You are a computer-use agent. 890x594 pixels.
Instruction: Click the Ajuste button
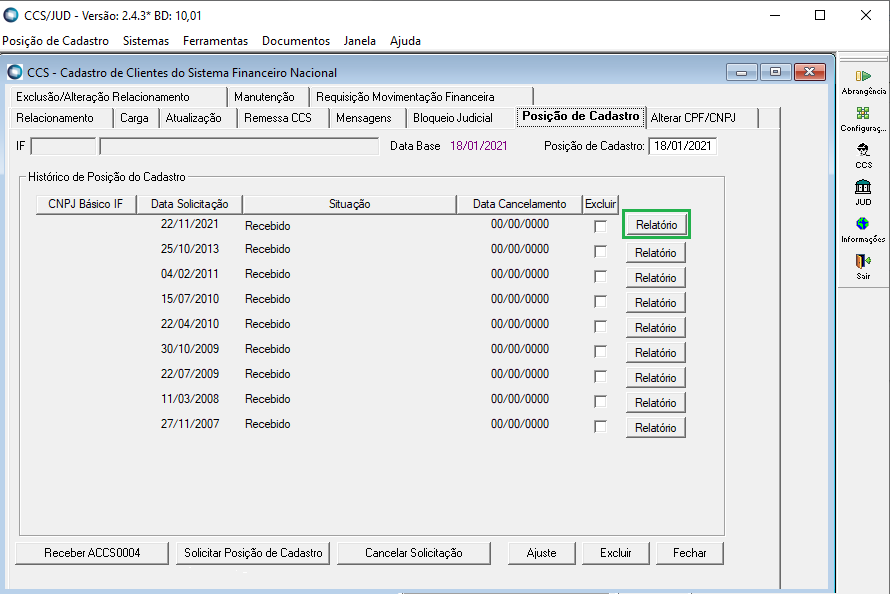(x=541, y=553)
